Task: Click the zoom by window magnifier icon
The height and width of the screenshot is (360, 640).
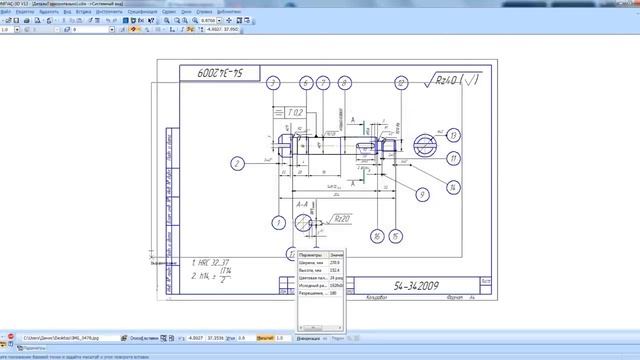Action: click(167, 20)
